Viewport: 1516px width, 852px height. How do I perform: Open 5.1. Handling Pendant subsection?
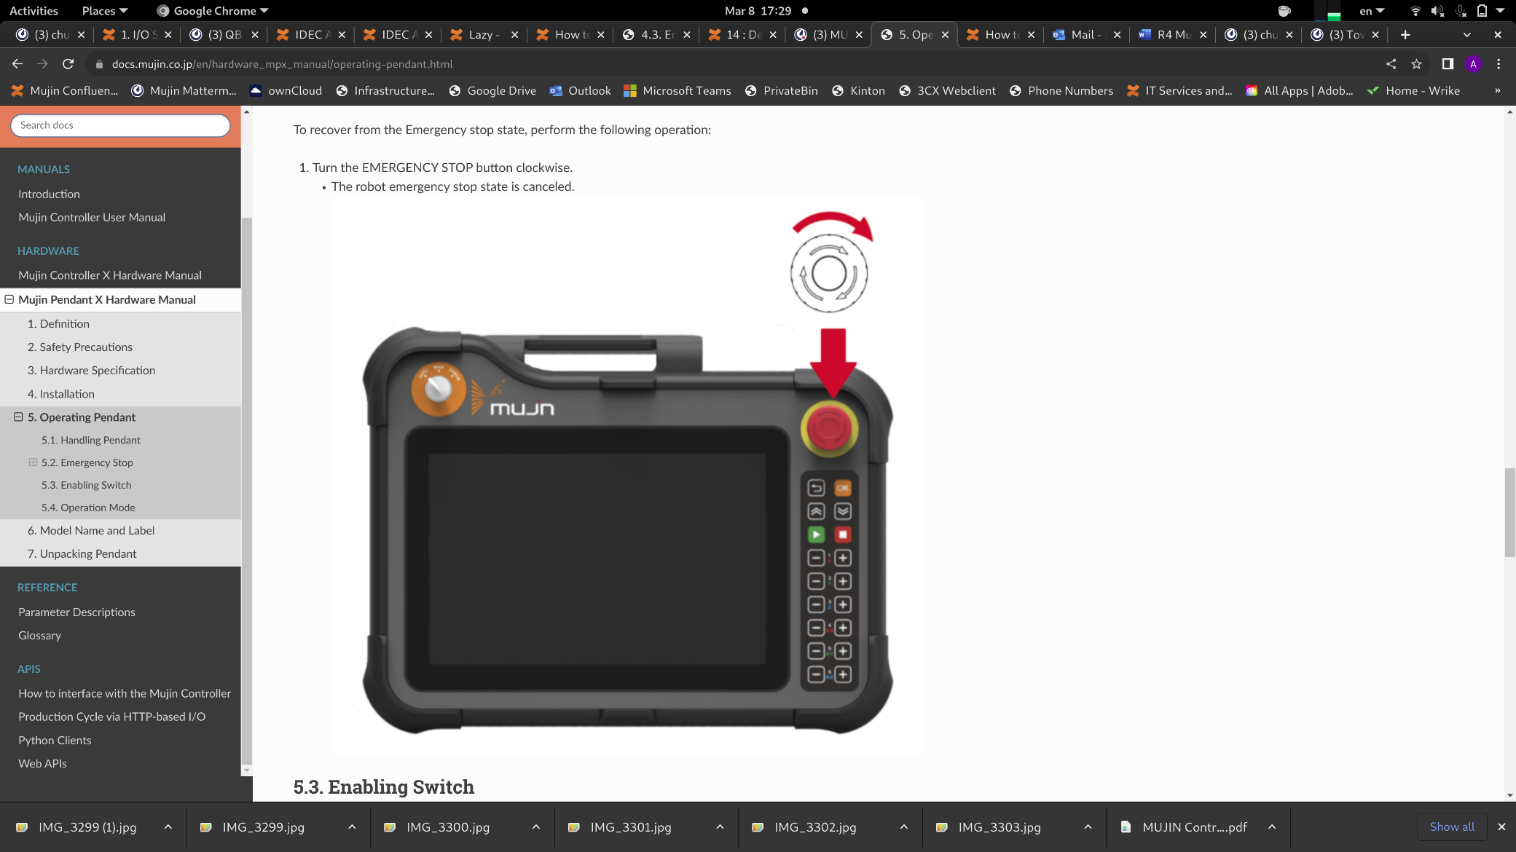91,440
